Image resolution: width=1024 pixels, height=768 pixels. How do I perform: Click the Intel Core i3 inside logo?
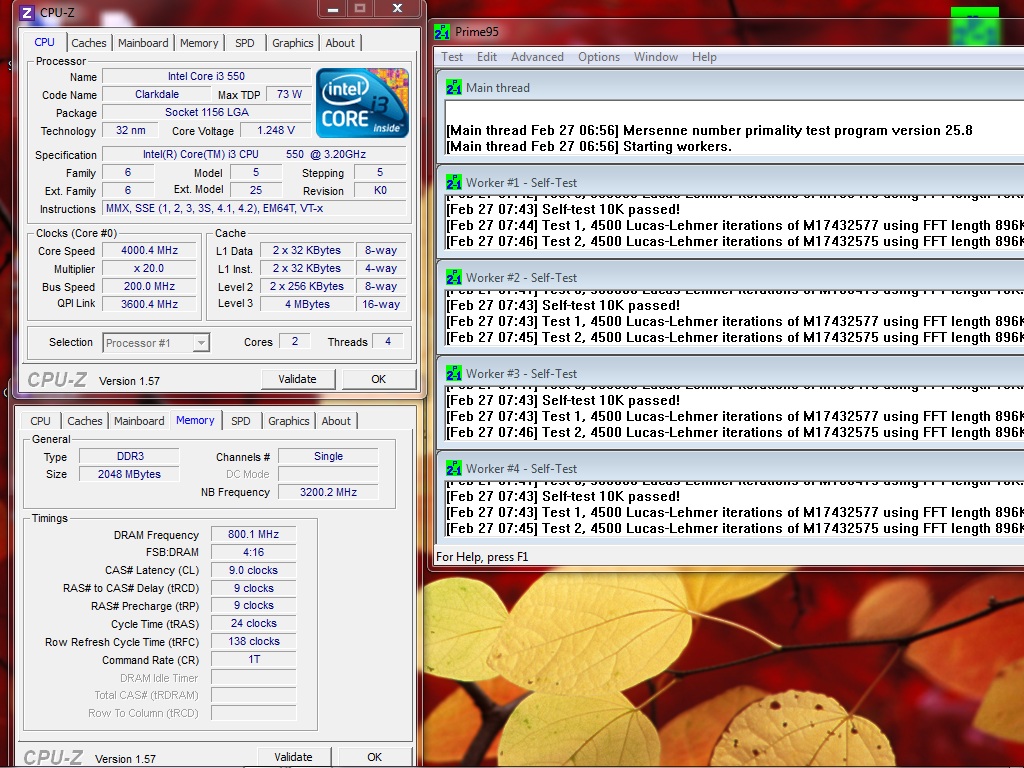362,103
